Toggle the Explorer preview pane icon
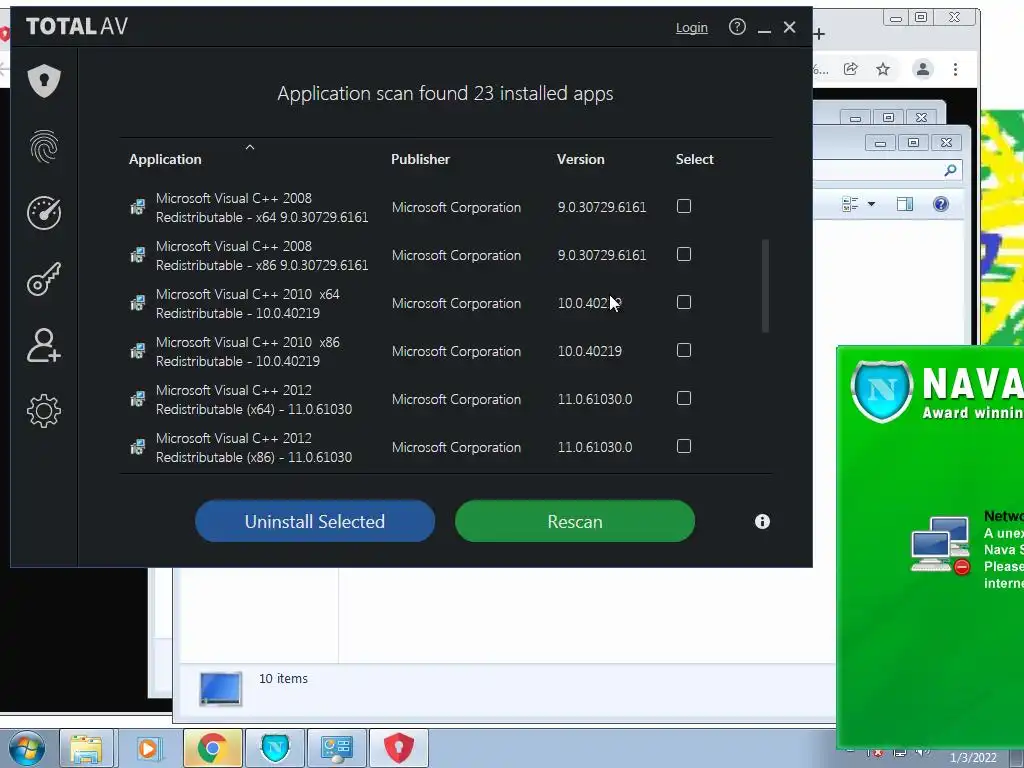This screenshot has height=768, width=1024. tap(905, 204)
